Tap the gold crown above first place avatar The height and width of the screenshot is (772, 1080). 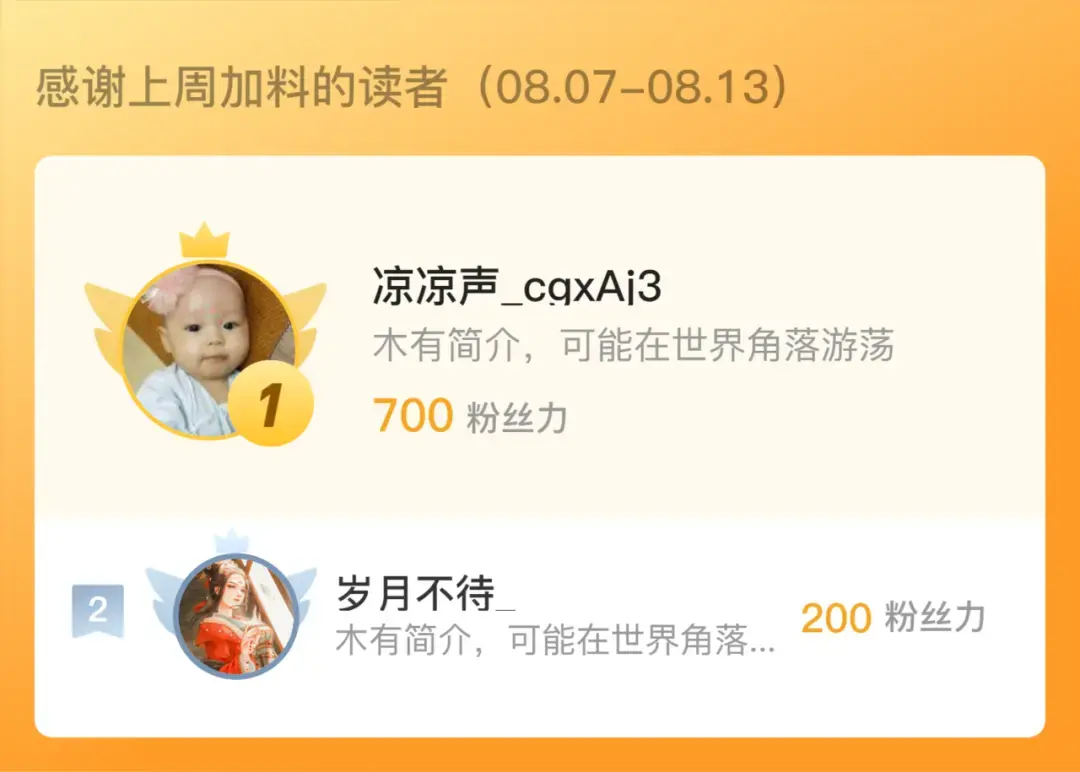204,241
